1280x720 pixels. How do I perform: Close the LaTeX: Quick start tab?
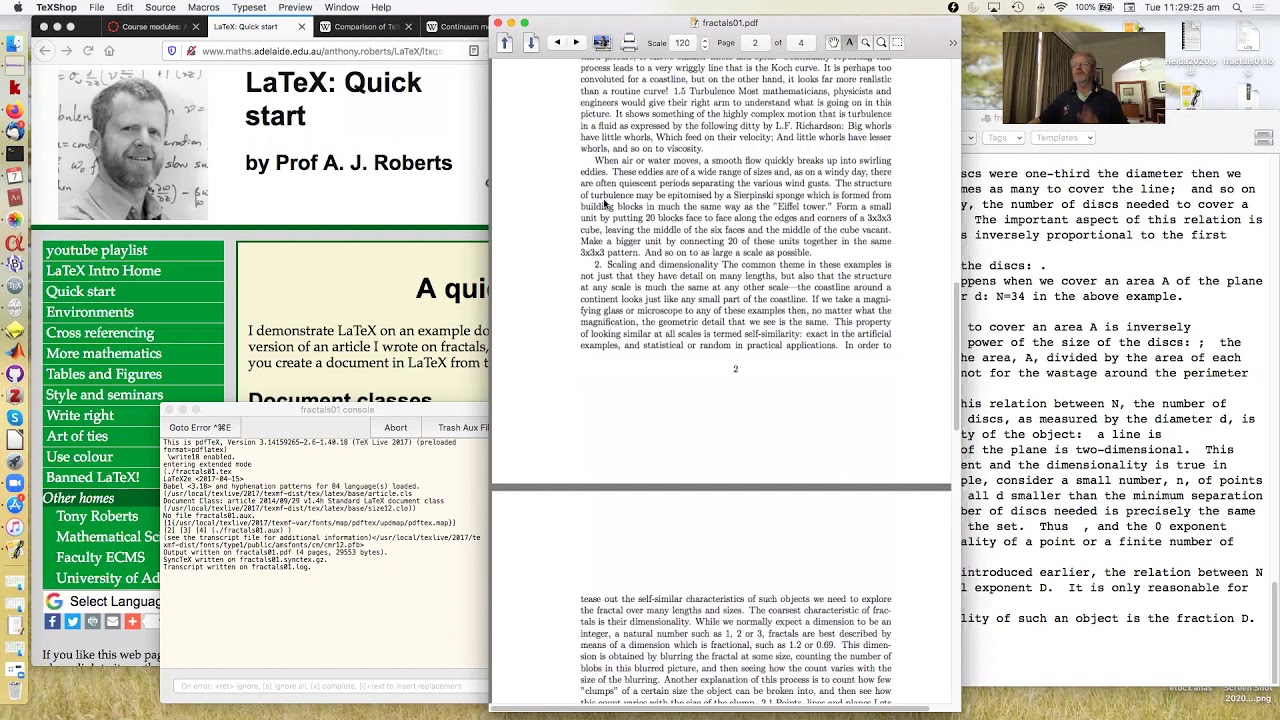coord(301,27)
